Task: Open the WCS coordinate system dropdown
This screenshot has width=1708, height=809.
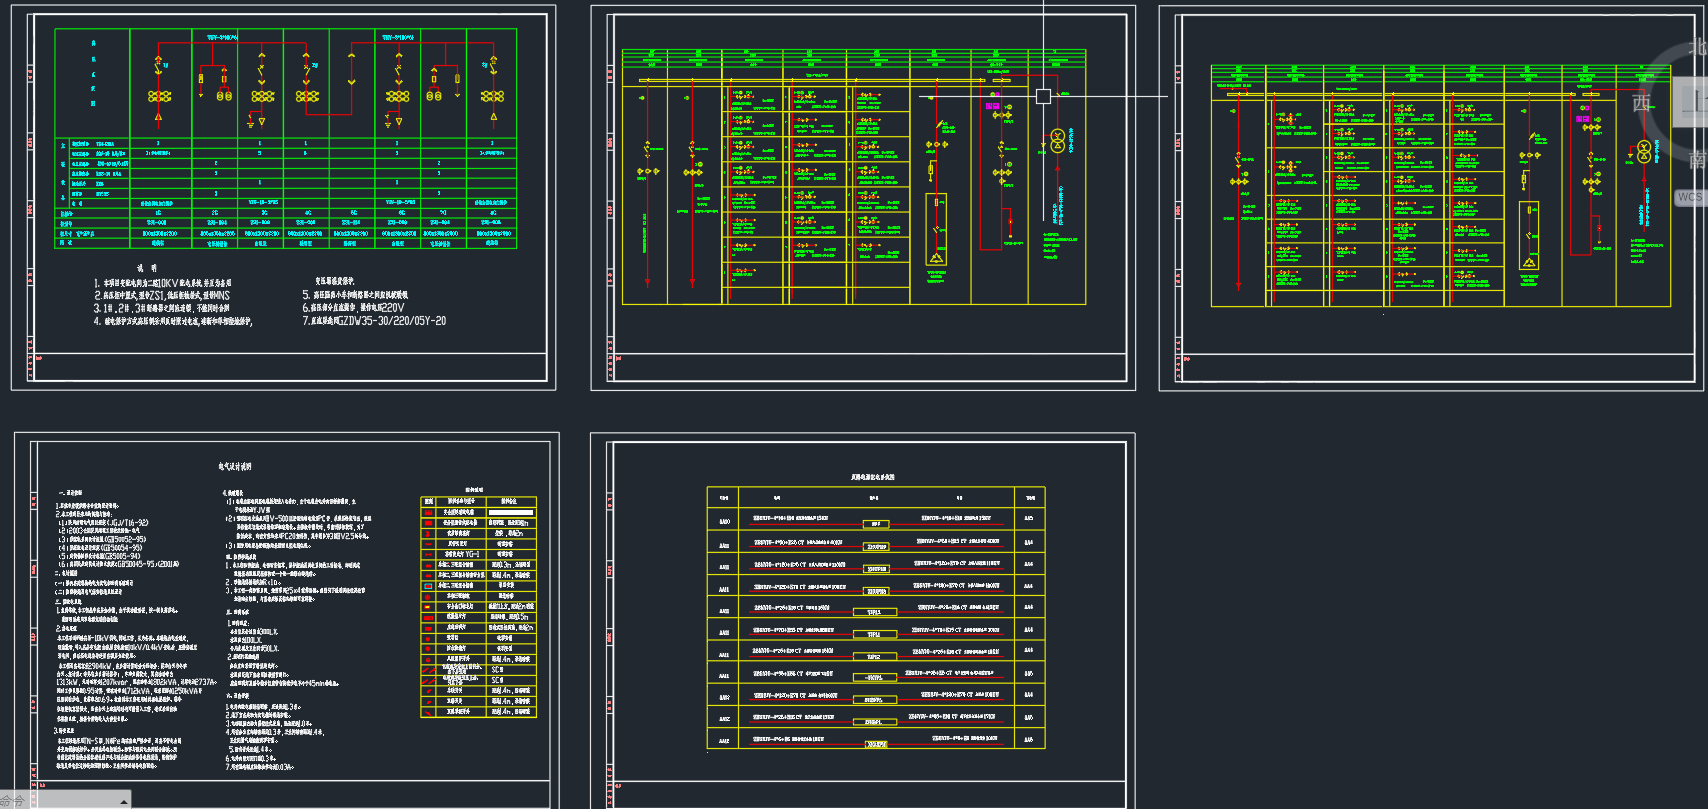Action: point(1690,197)
